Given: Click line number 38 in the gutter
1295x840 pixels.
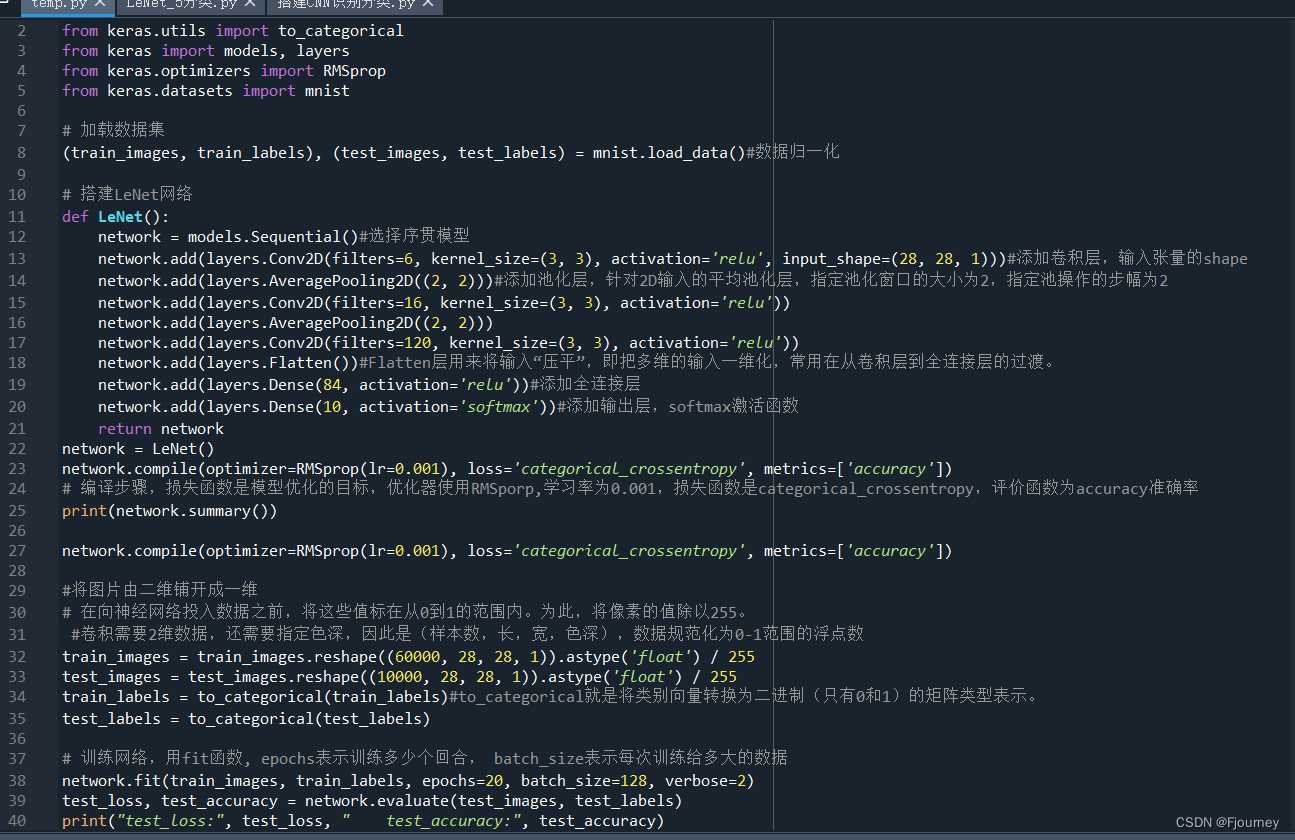Looking at the screenshot, I should (18, 781).
